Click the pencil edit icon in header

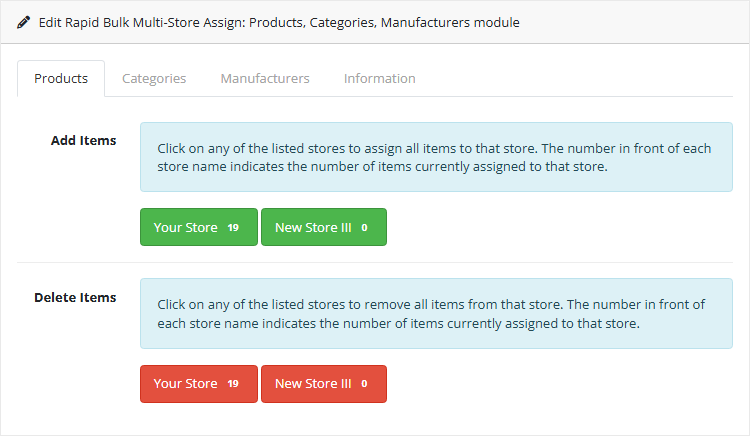[24, 22]
